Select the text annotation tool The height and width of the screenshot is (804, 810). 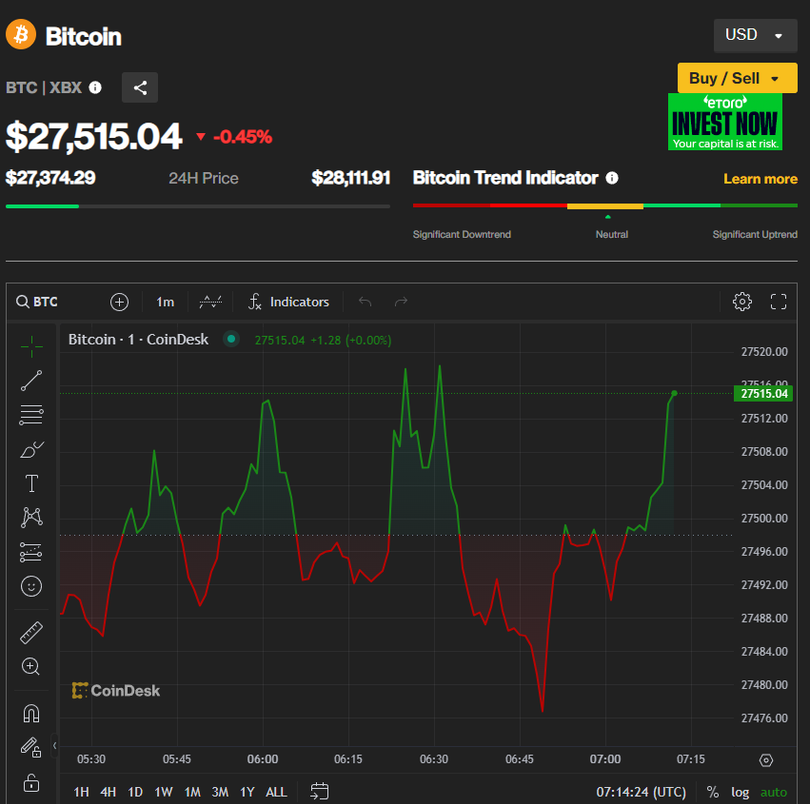pos(31,484)
